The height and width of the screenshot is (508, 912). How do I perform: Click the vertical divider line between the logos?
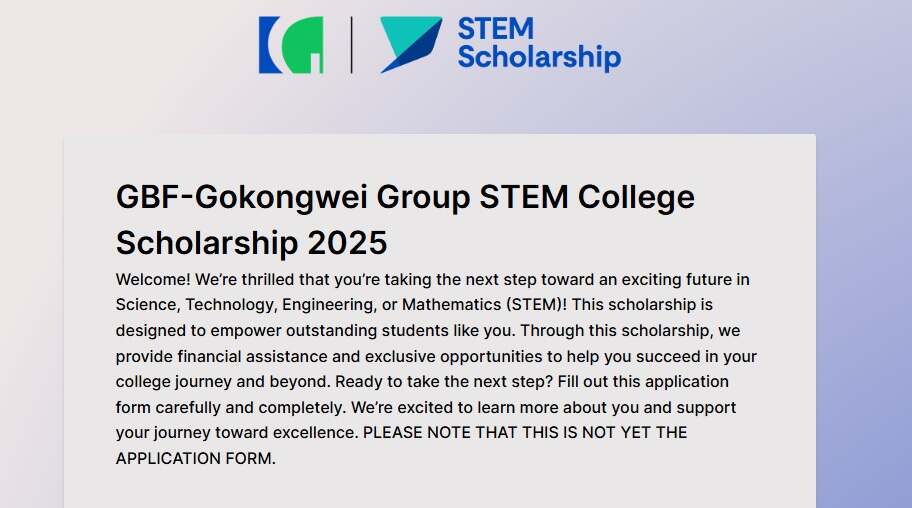point(351,45)
